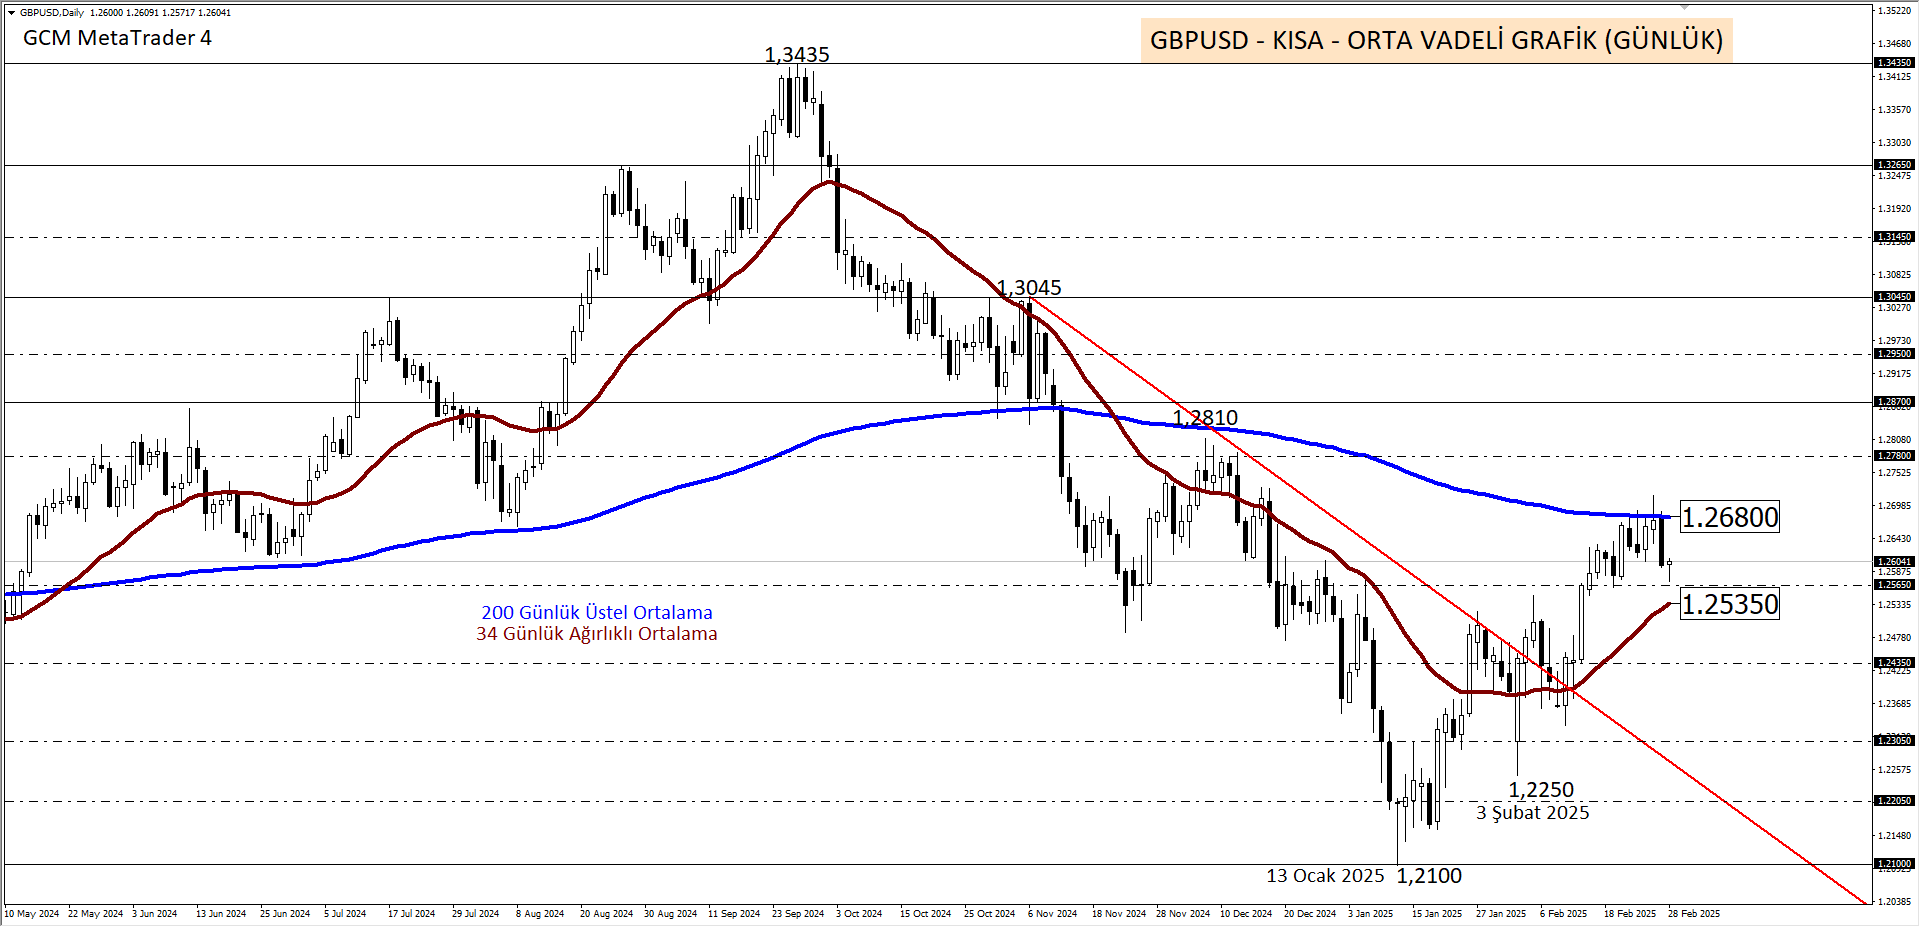
Task: Click the 34 Günlük Ağırlıklı Ortalama legend
Action: pyautogui.click(x=597, y=634)
